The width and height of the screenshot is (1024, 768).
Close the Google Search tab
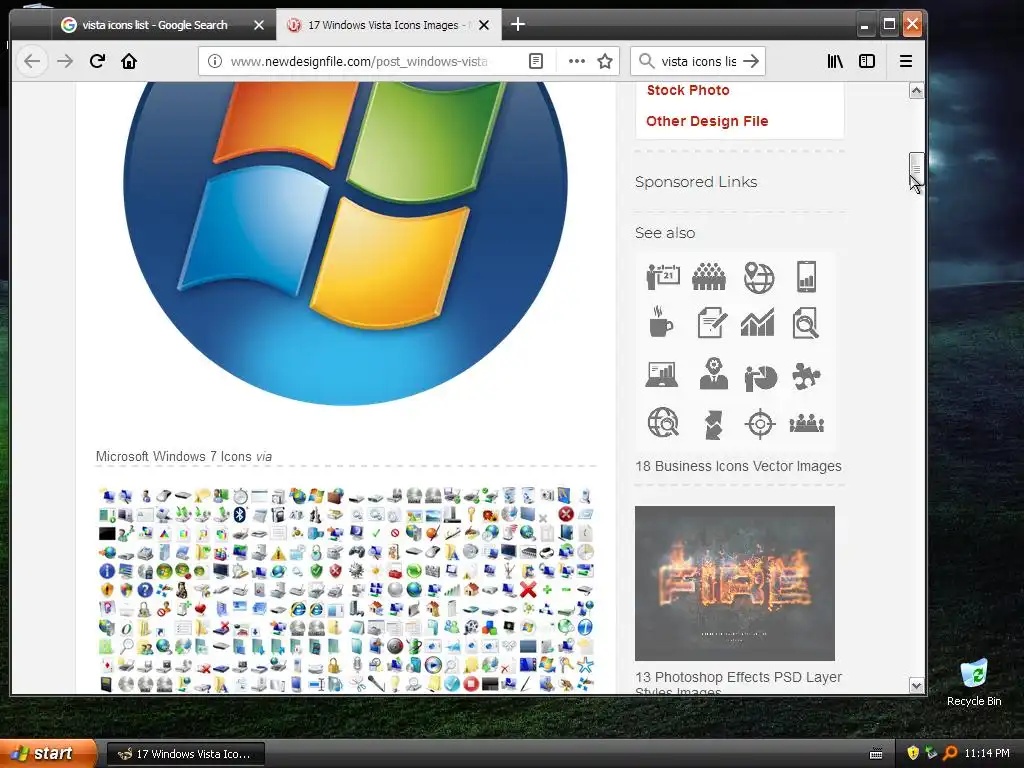pos(259,25)
